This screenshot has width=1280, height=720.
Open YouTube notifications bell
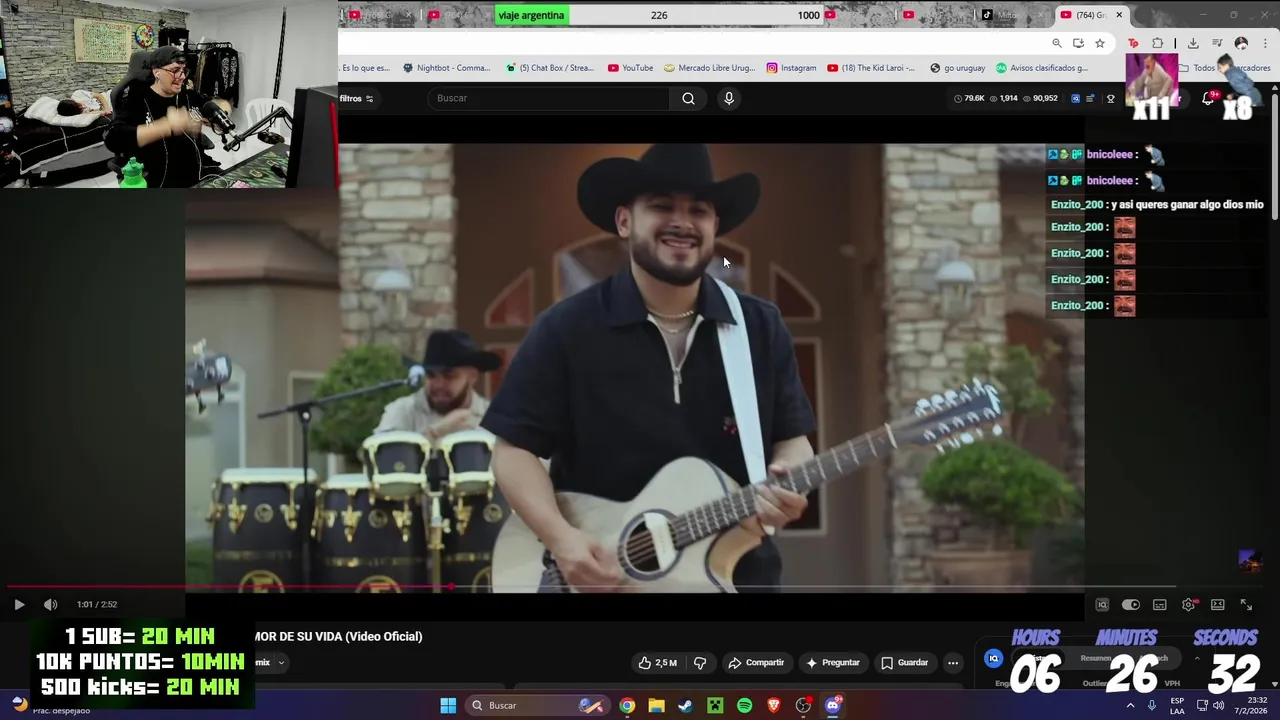(x=1208, y=98)
